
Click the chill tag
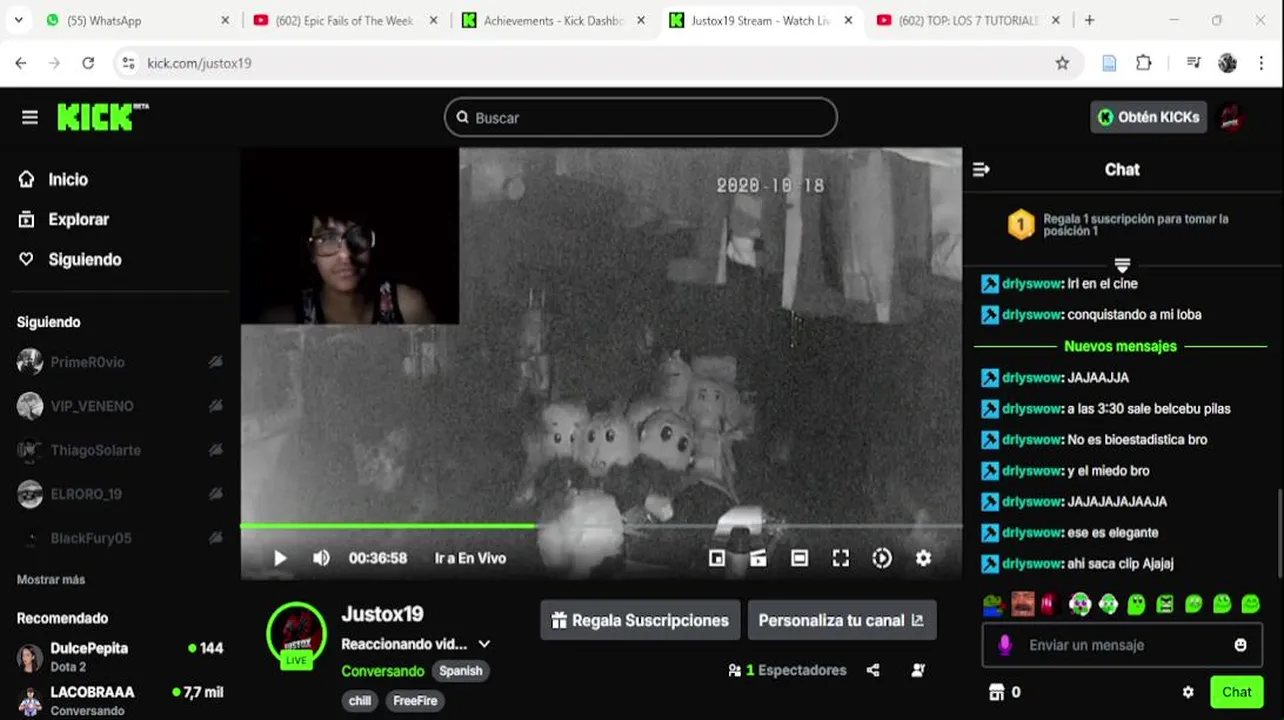click(x=360, y=701)
